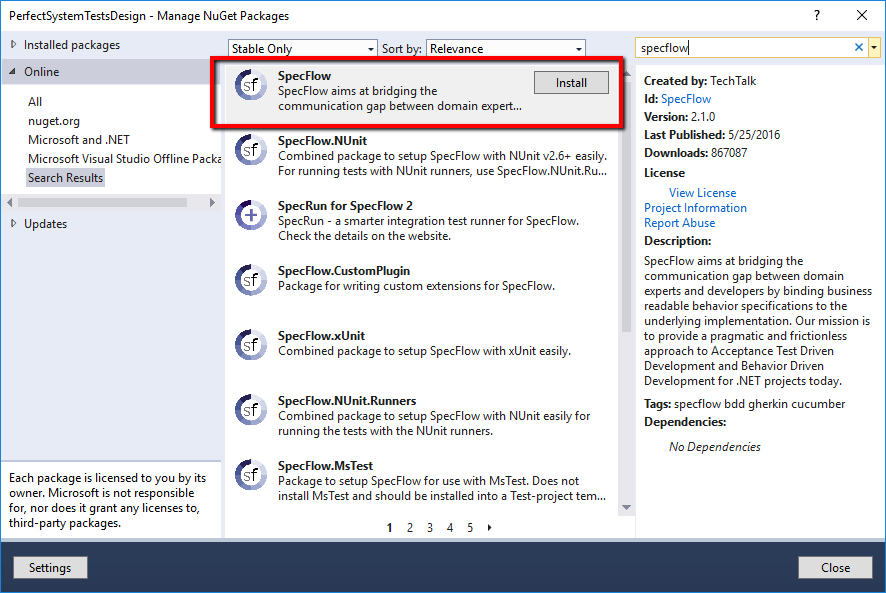Open the Stable Only filter dropdown

[x=369, y=47]
